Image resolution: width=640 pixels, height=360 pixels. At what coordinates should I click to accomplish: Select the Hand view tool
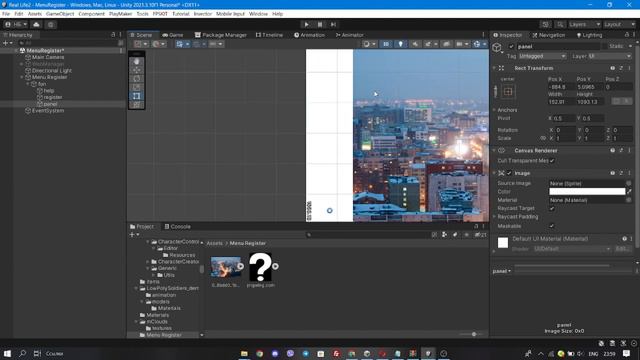137,61
